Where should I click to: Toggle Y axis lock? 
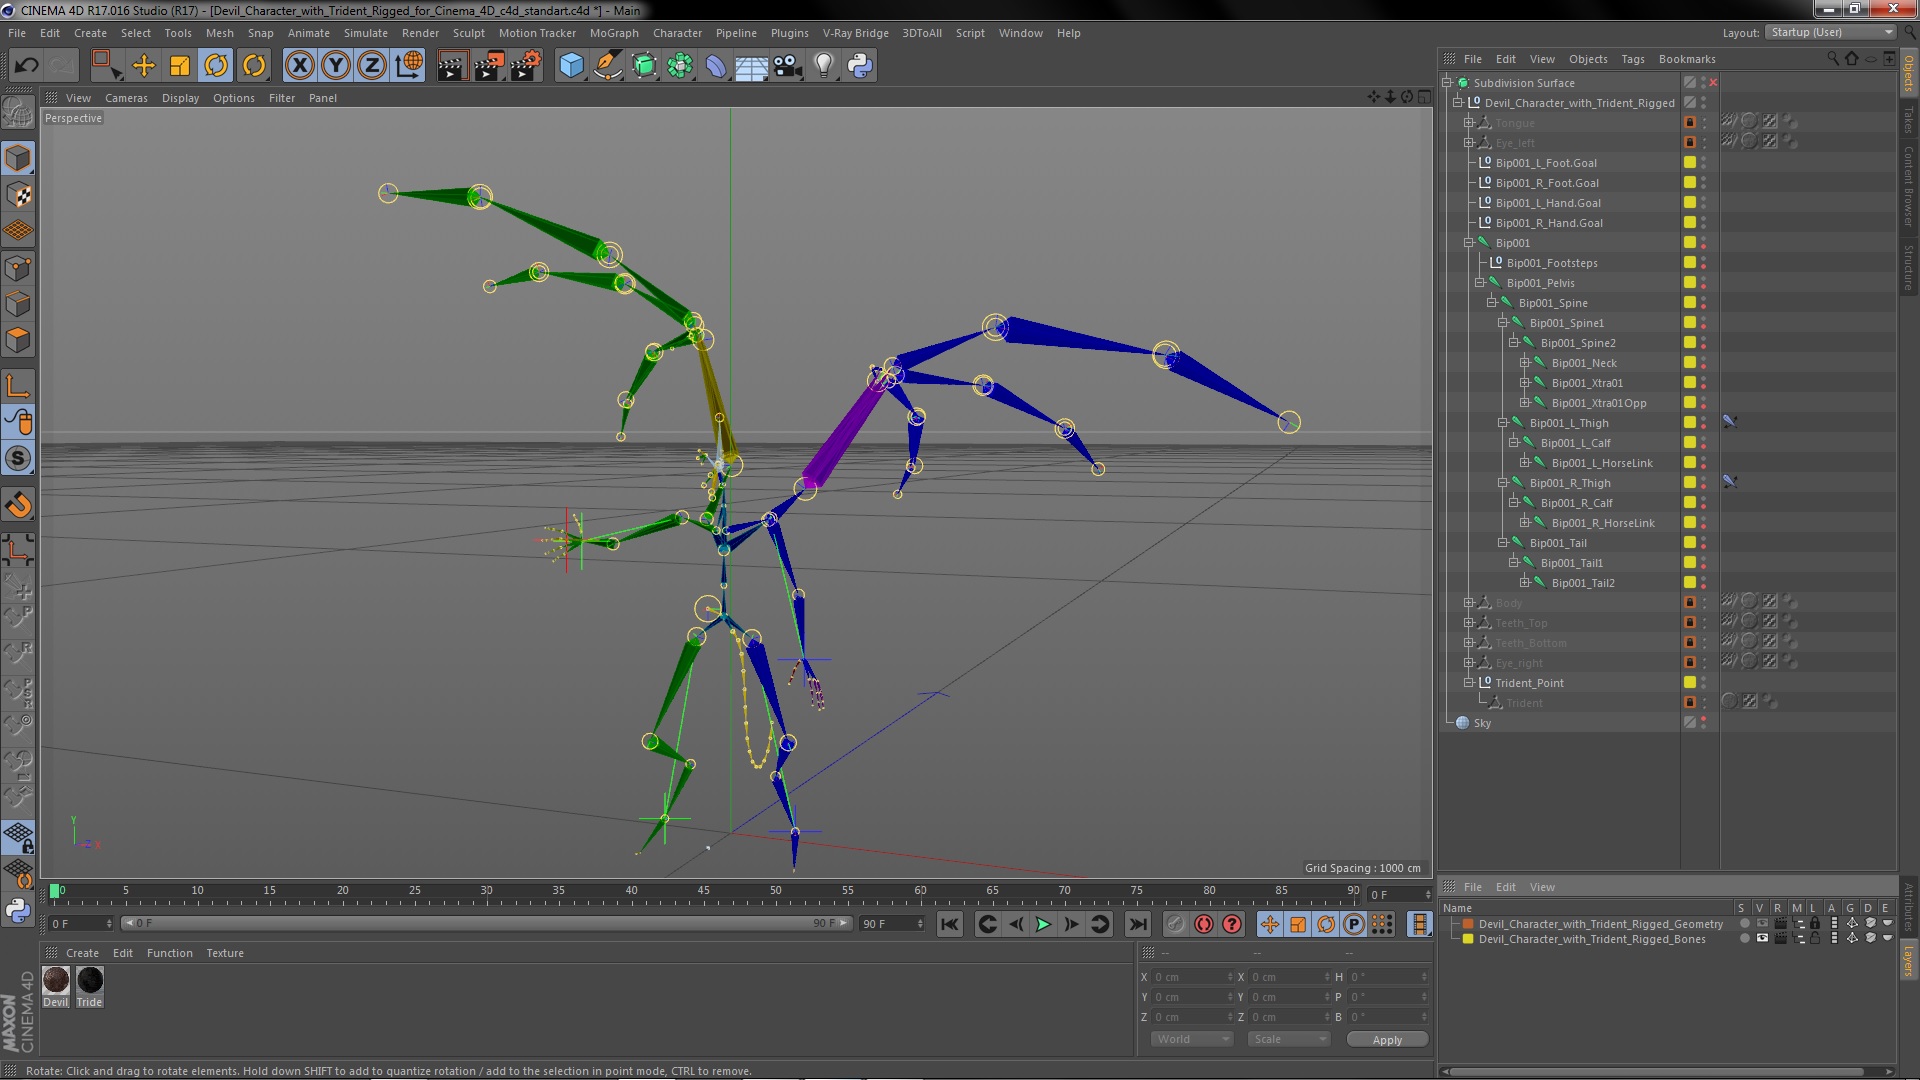(x=336, y=66)
